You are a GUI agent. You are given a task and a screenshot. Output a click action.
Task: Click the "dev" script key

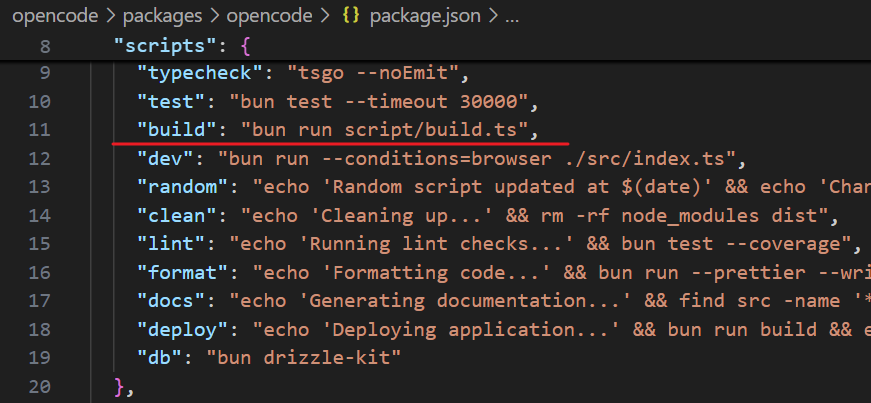click(166, 159)
